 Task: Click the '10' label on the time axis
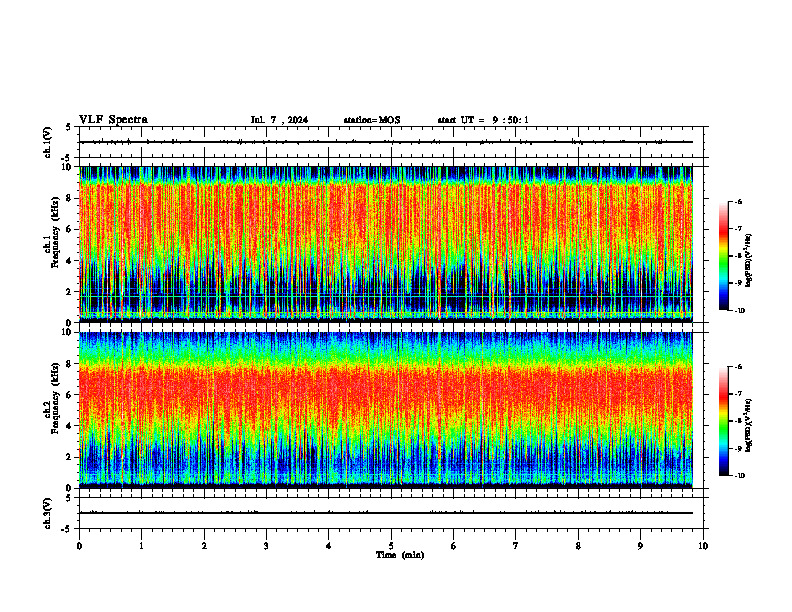[703, 546]
